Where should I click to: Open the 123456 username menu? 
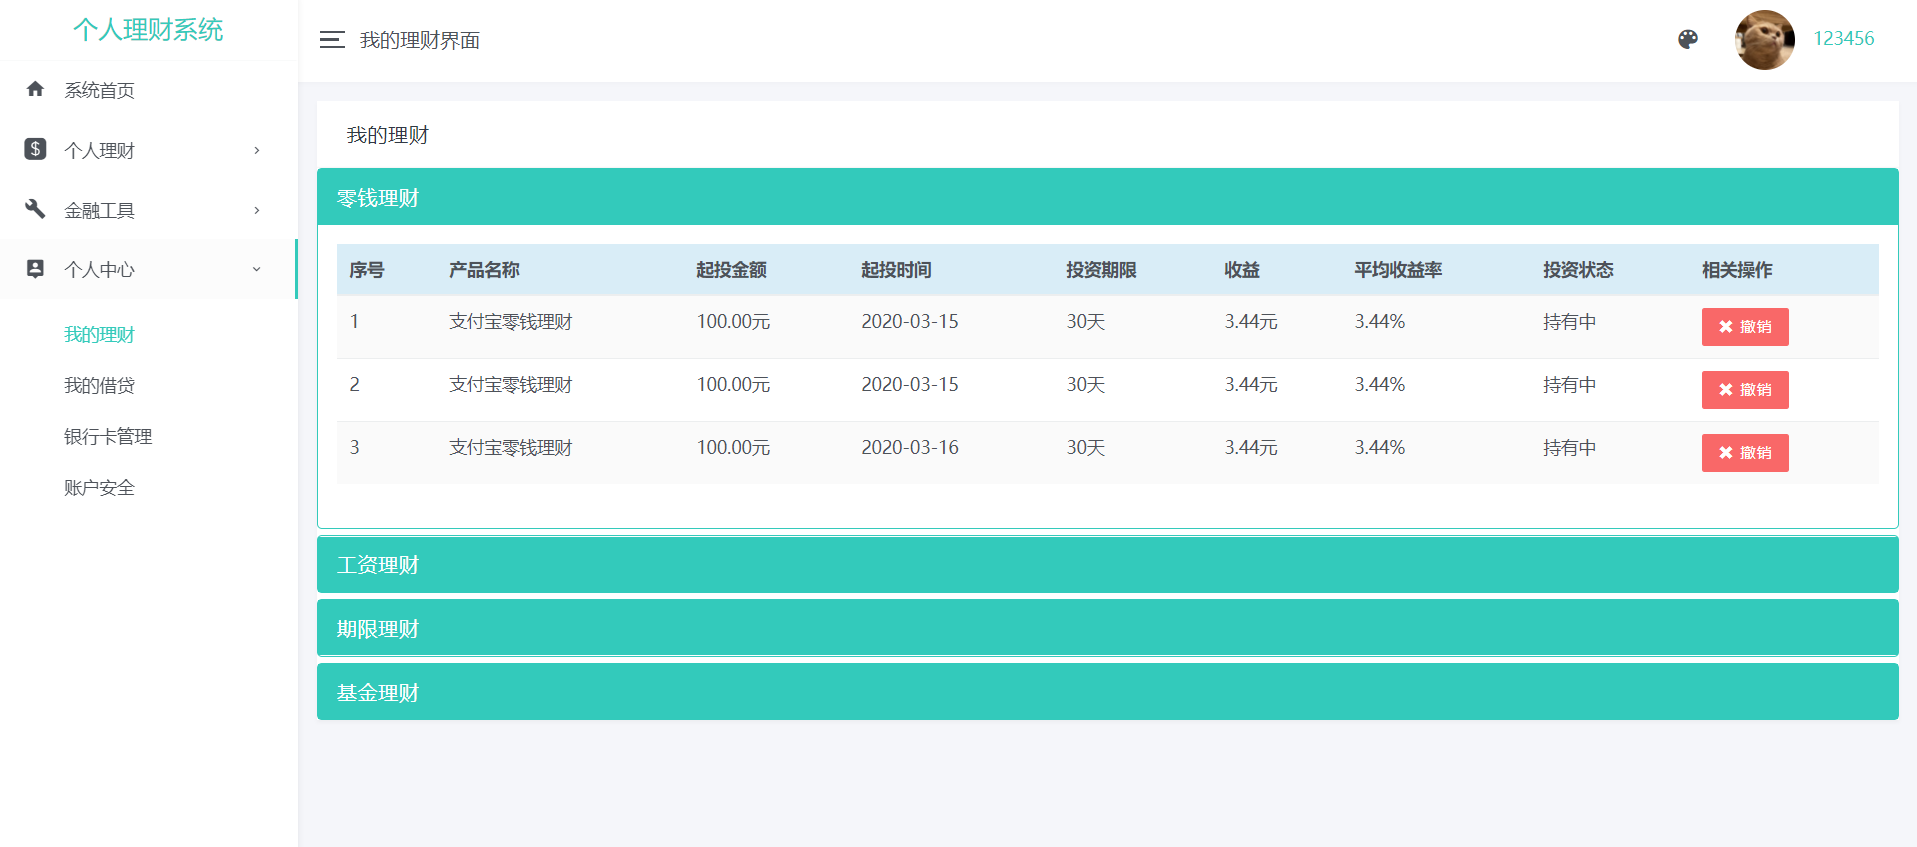[1844, 39]
